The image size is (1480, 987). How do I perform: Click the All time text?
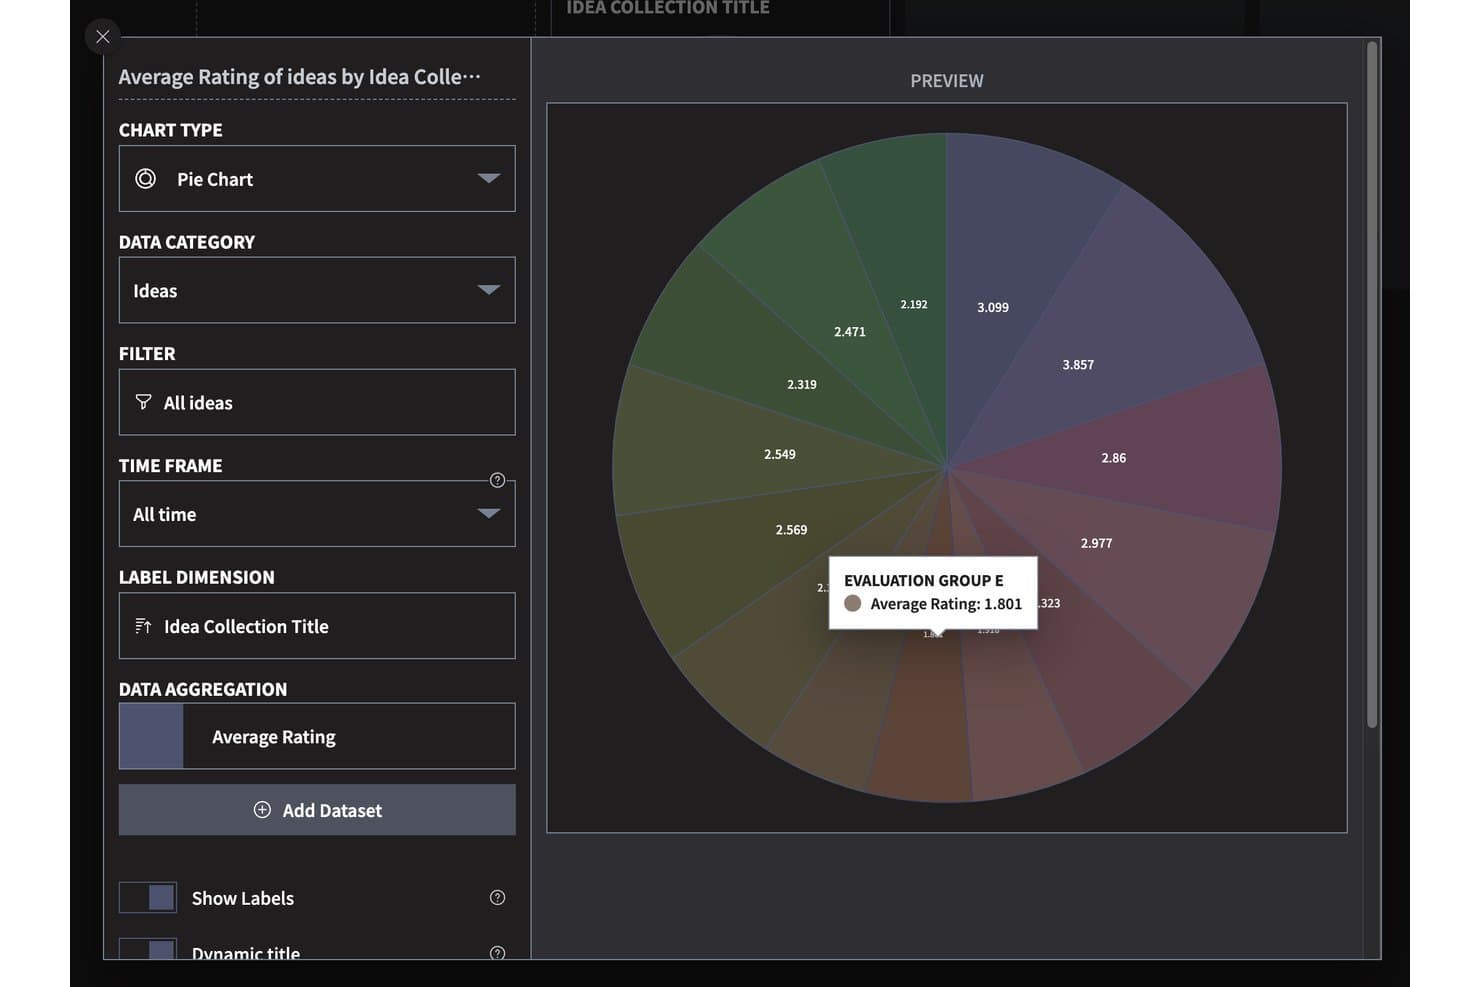coord(165,514)
